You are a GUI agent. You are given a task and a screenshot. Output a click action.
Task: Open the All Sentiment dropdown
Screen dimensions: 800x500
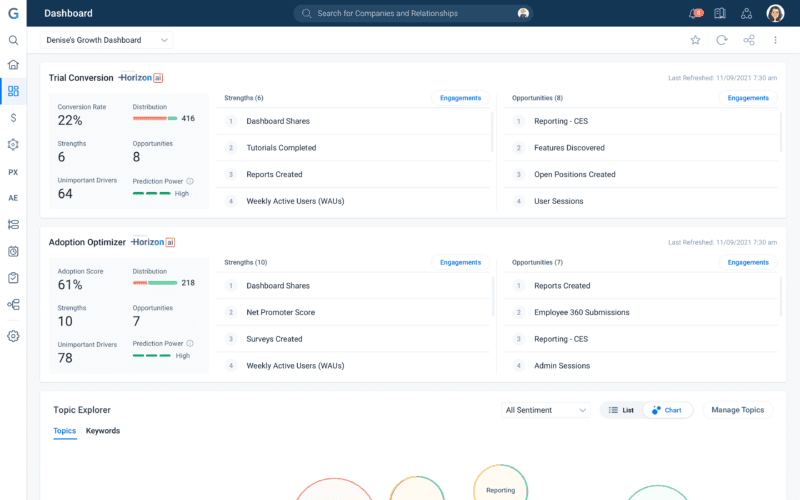pos(546,410)
